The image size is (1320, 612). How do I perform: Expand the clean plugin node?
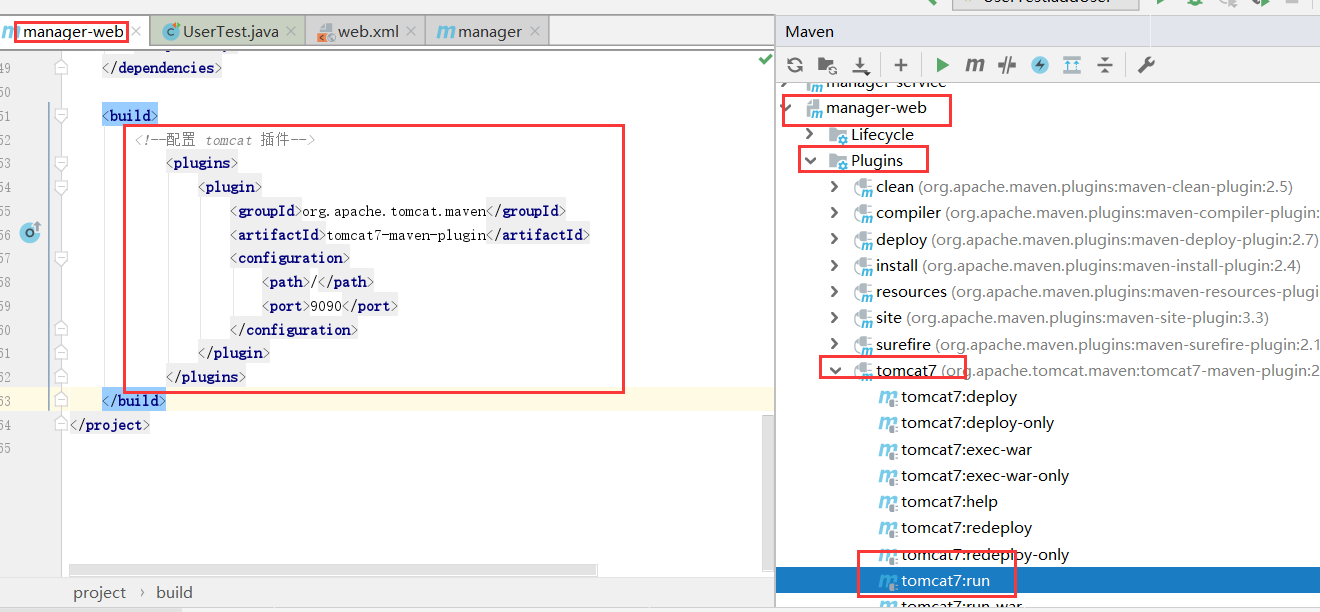[x=835, y=186]
